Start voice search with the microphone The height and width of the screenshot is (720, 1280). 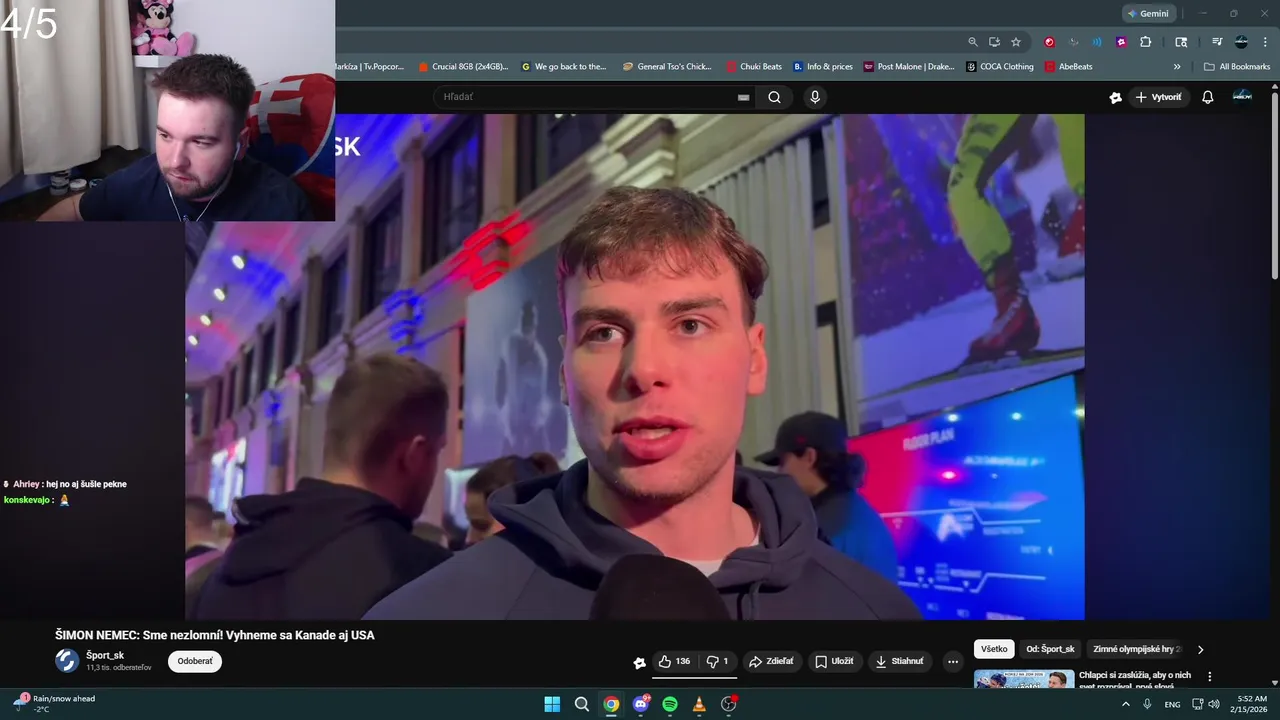[x=815, y=97]
